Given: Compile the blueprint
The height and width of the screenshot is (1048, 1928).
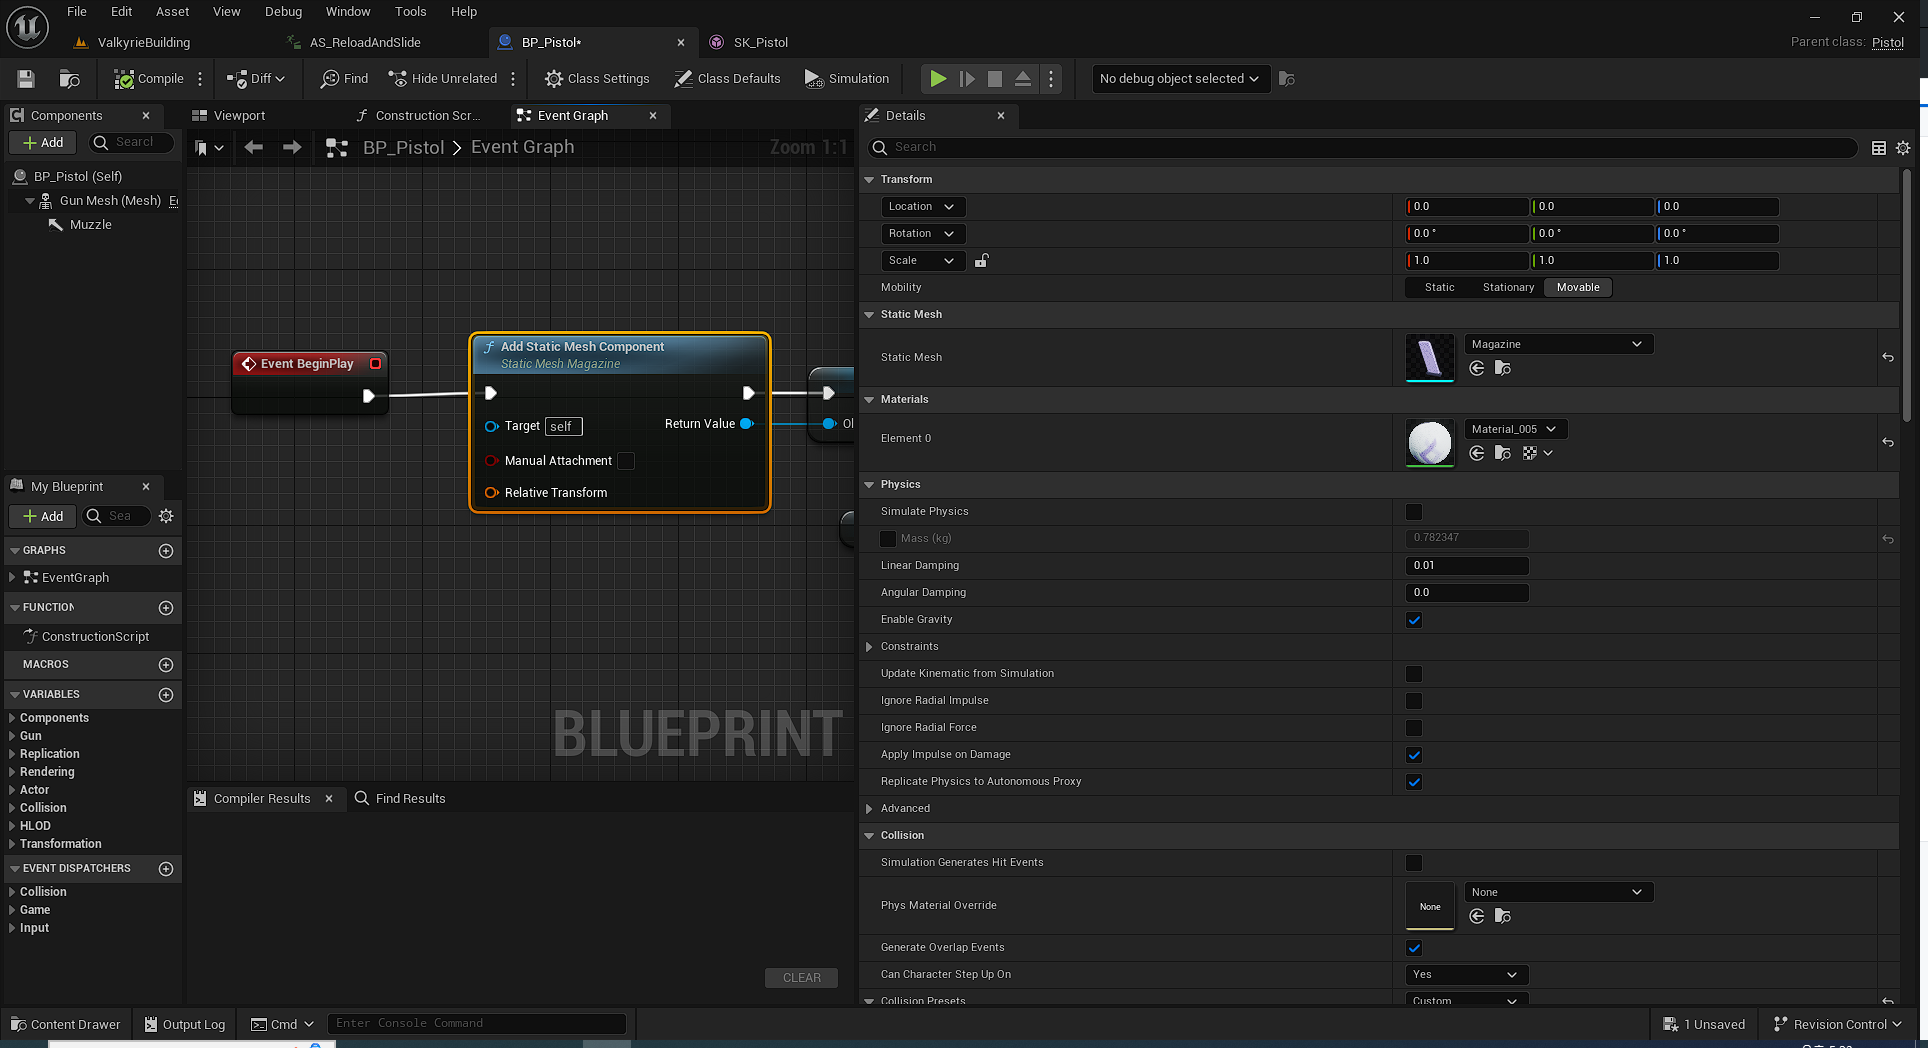Looking at the screenshot, I should point(149,79).
